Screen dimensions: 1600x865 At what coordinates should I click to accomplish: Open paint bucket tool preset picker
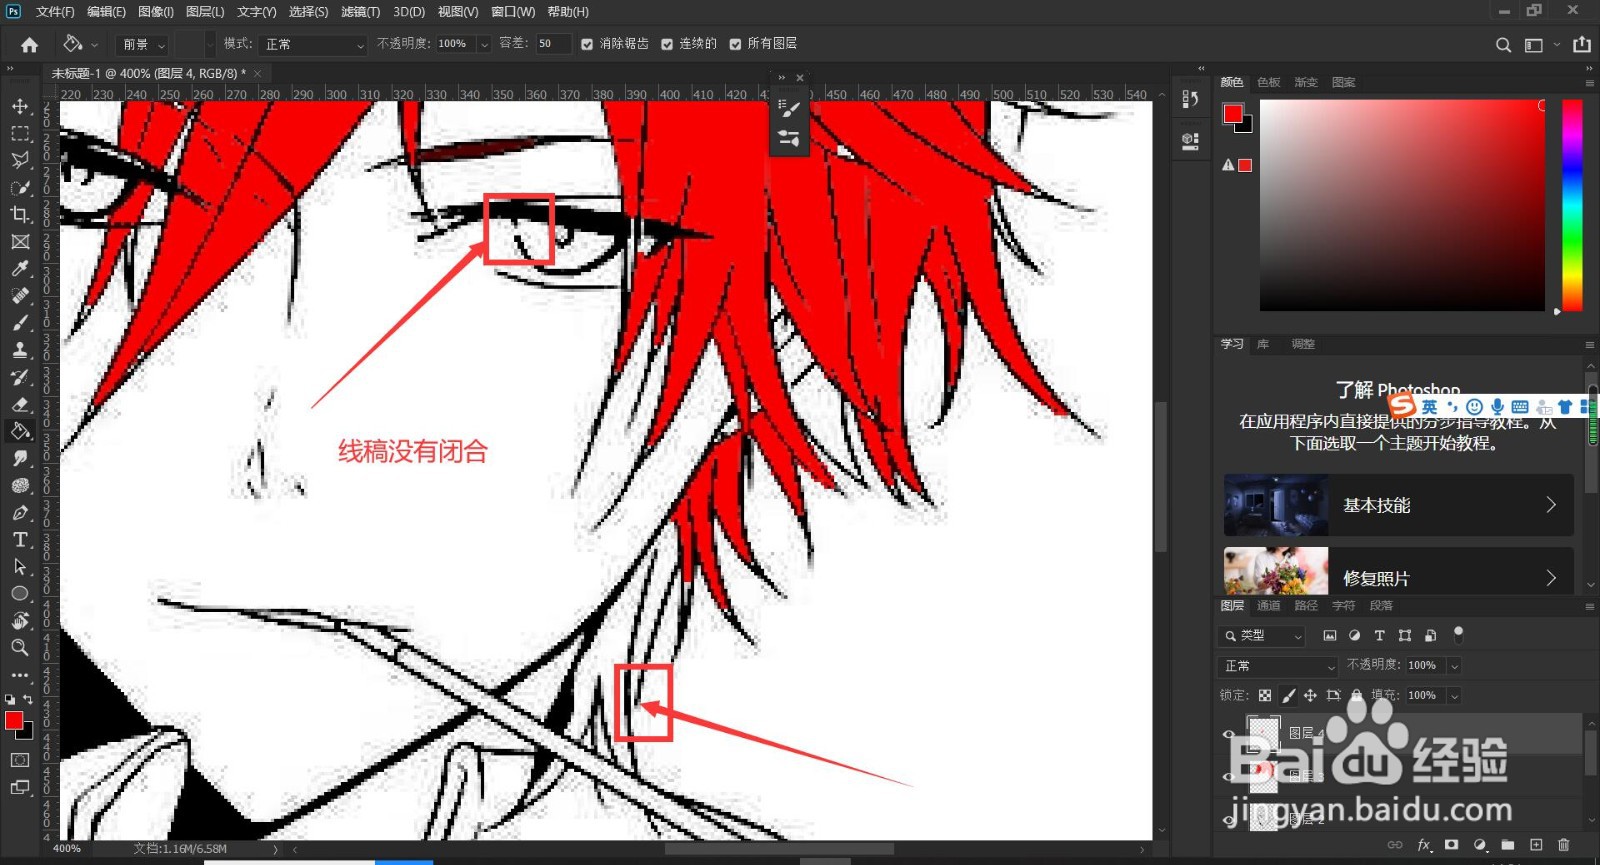coord(80,44)
